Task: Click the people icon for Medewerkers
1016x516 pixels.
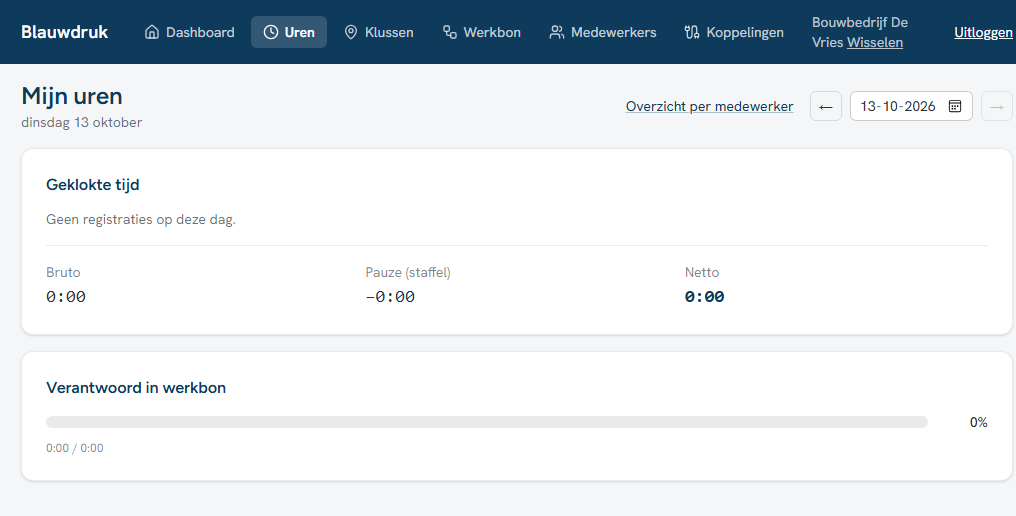Action: point(557,32)
